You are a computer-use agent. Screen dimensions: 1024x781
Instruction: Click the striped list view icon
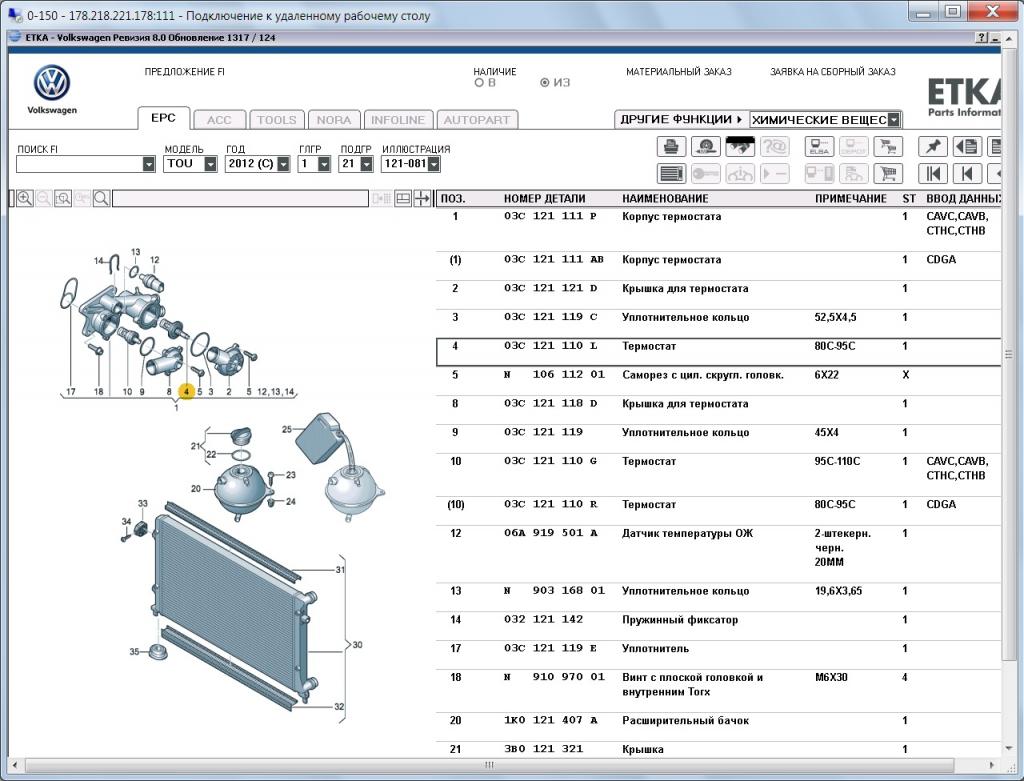click(x=671, y=174)
